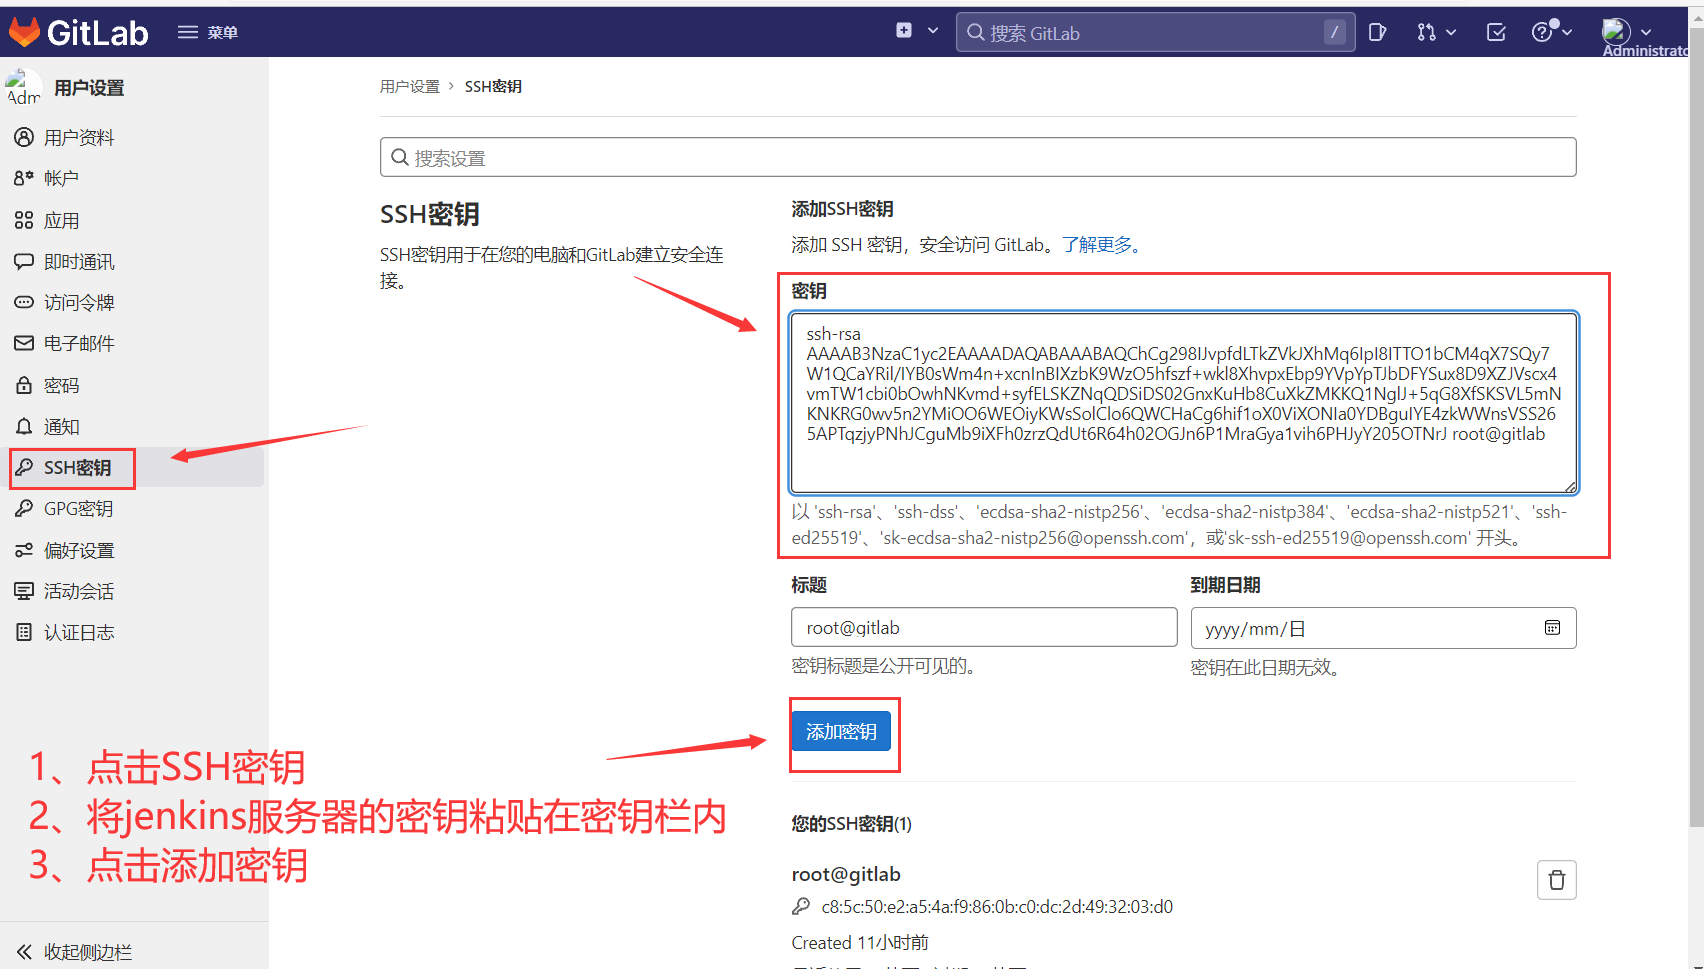The width and height of the screenshot is (1704, 969).
Task: Select 即时通讯 in the sidebar
Action: [x=79, y=261]
